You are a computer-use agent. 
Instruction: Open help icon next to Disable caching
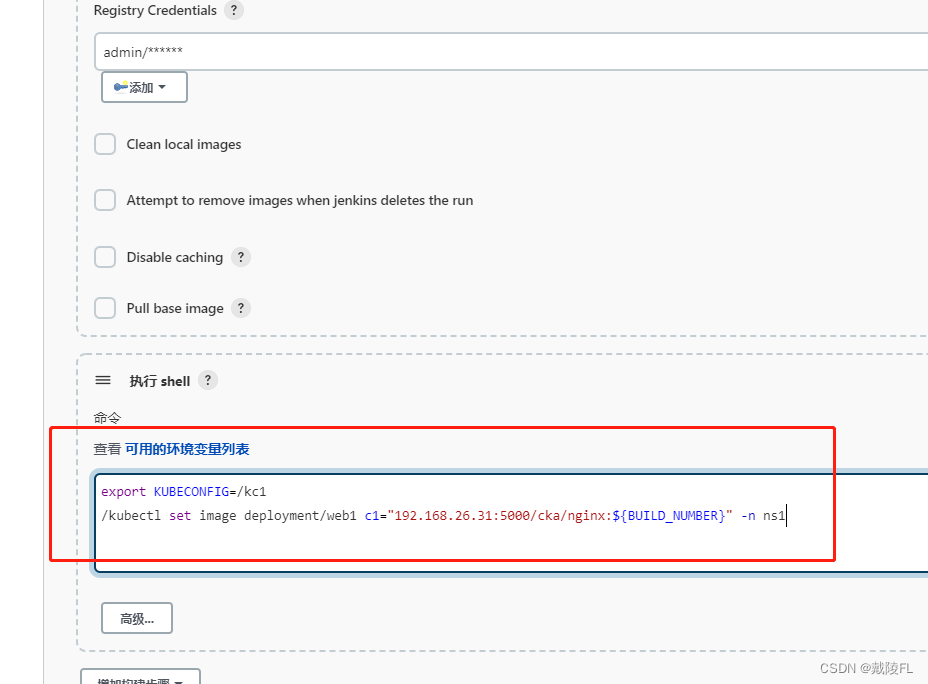[240, 257]
